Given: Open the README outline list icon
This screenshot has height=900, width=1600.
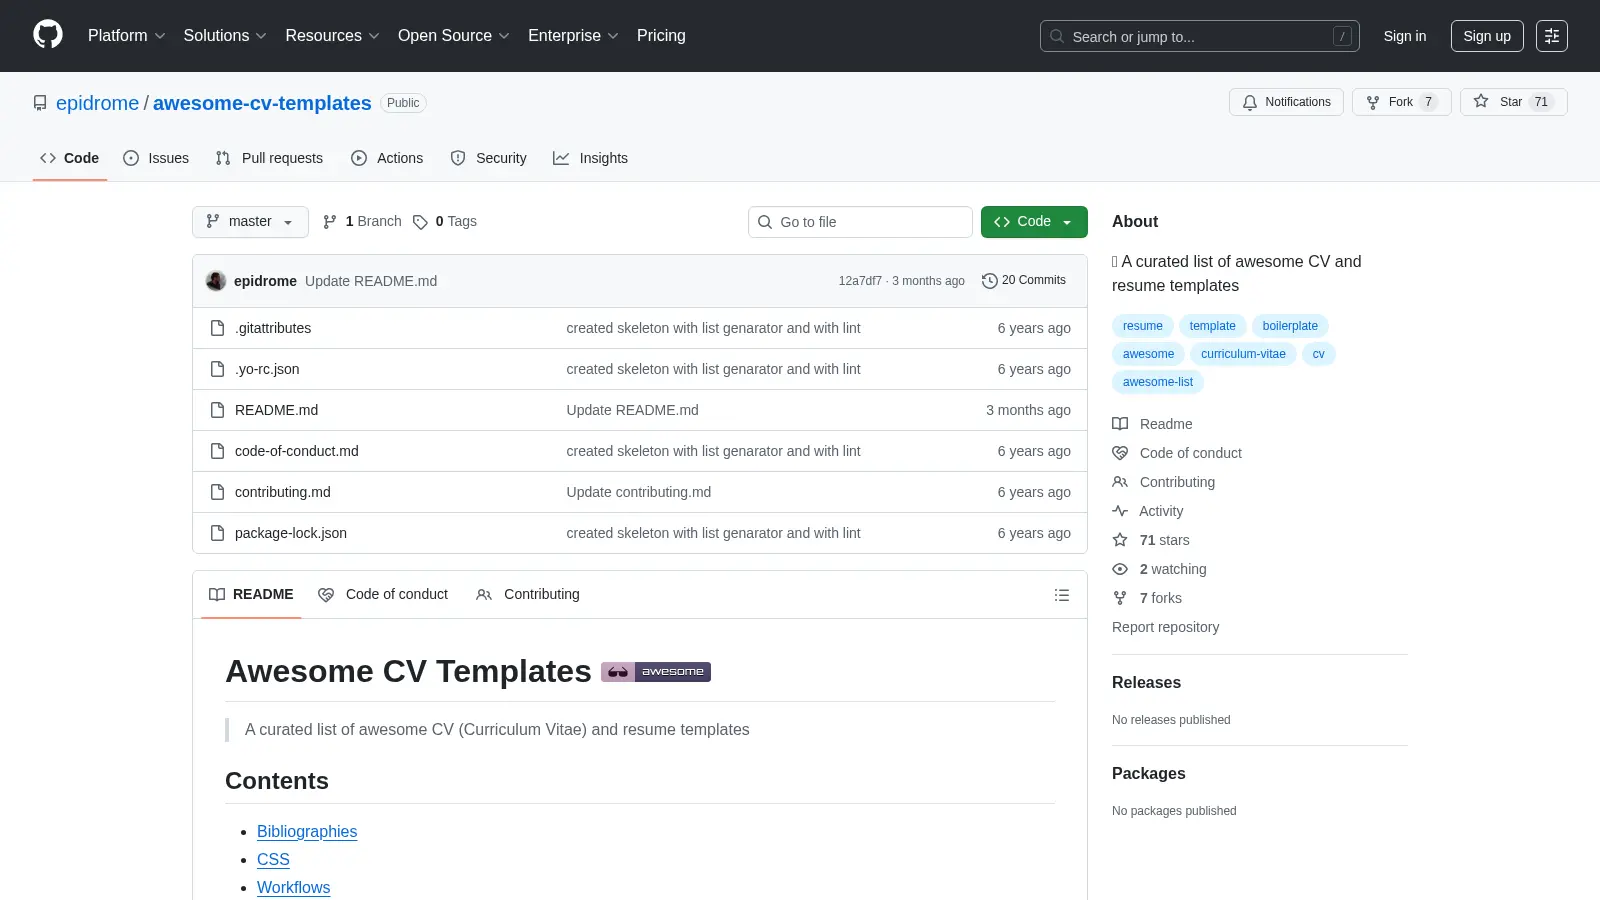Looking at the screenshot, I should [1062, 595].
